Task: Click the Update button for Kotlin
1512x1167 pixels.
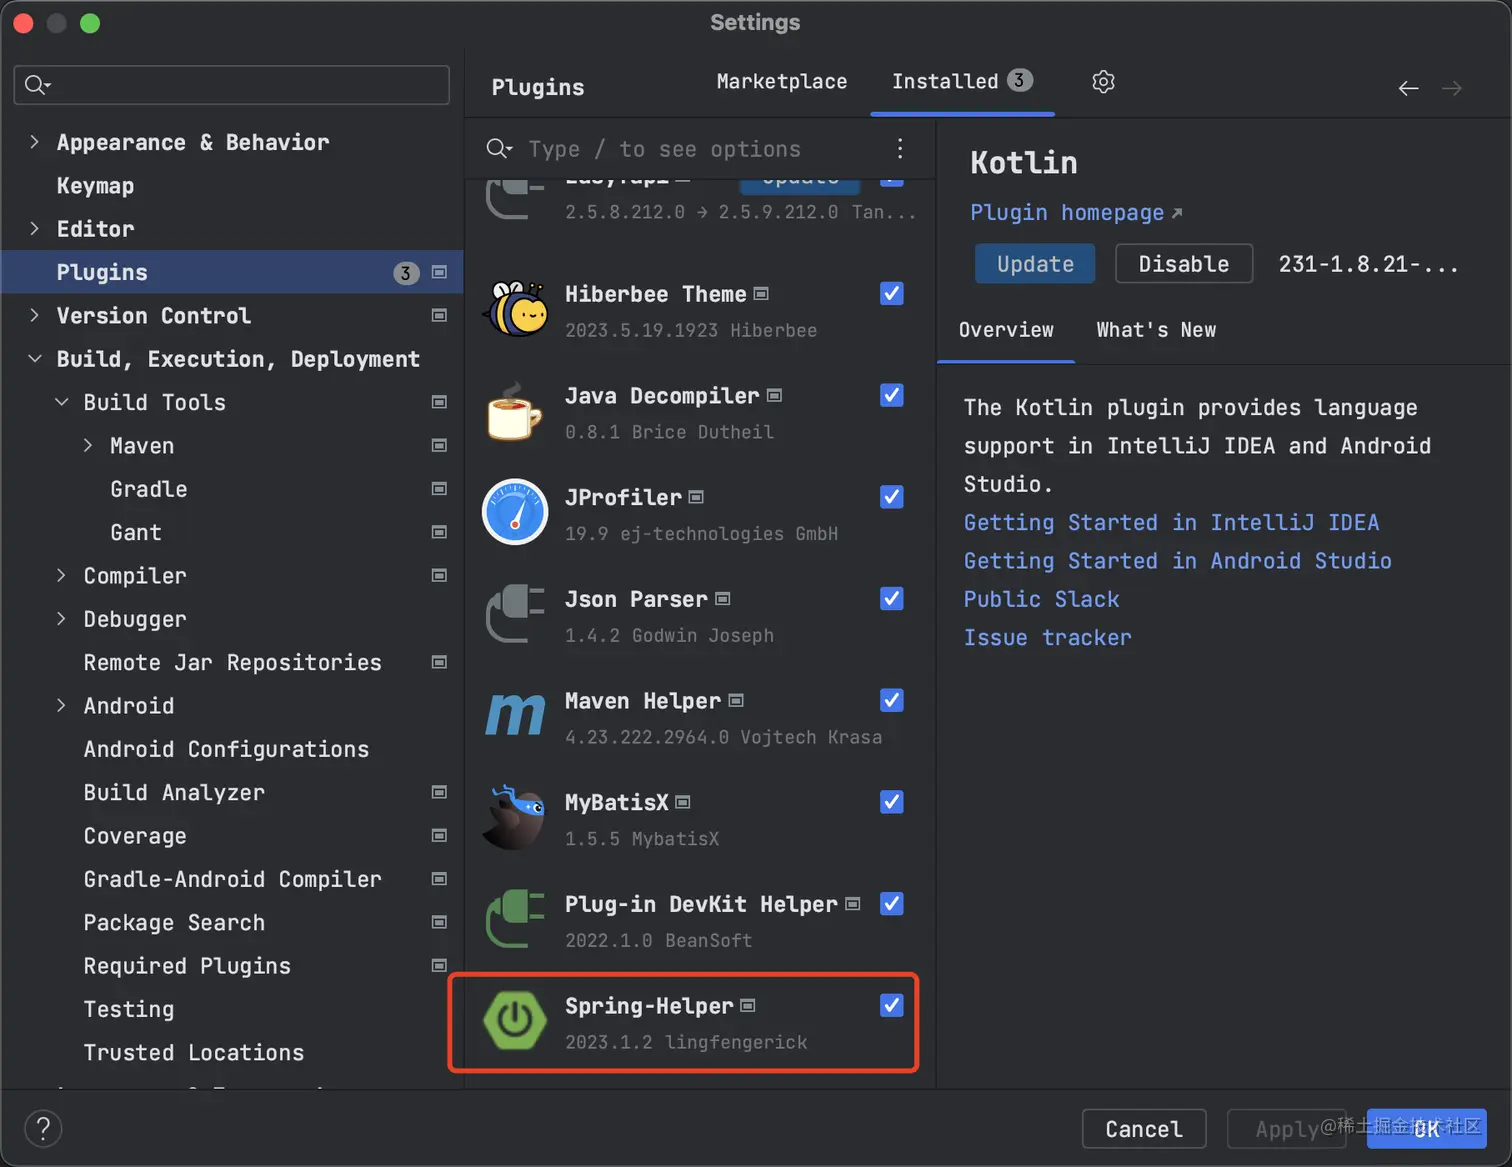Action: pos(1034,264)
